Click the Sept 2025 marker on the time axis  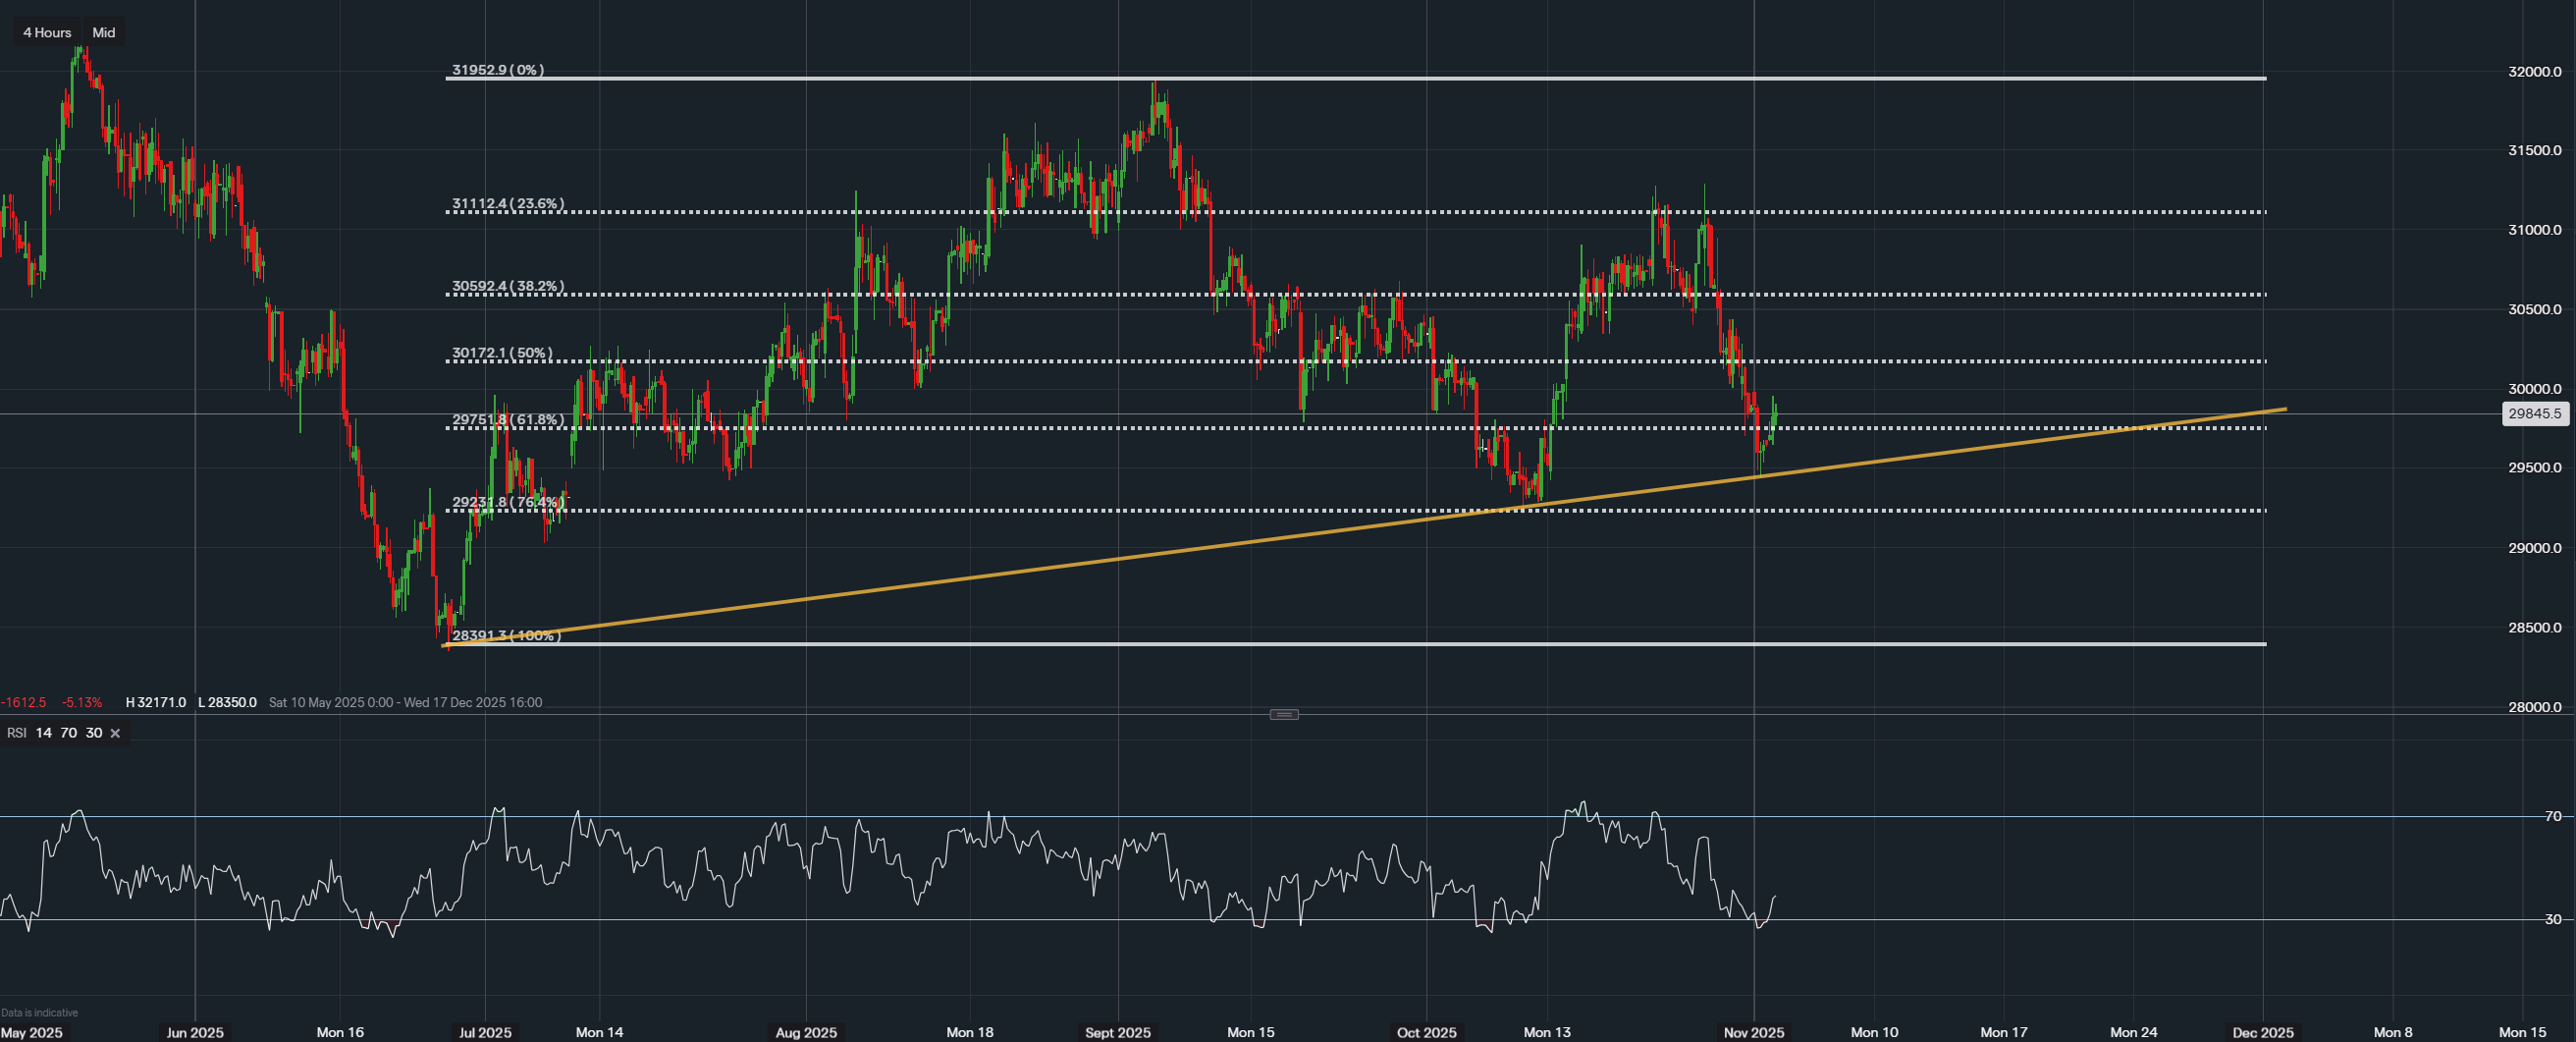click(x=1117, y=1032)
